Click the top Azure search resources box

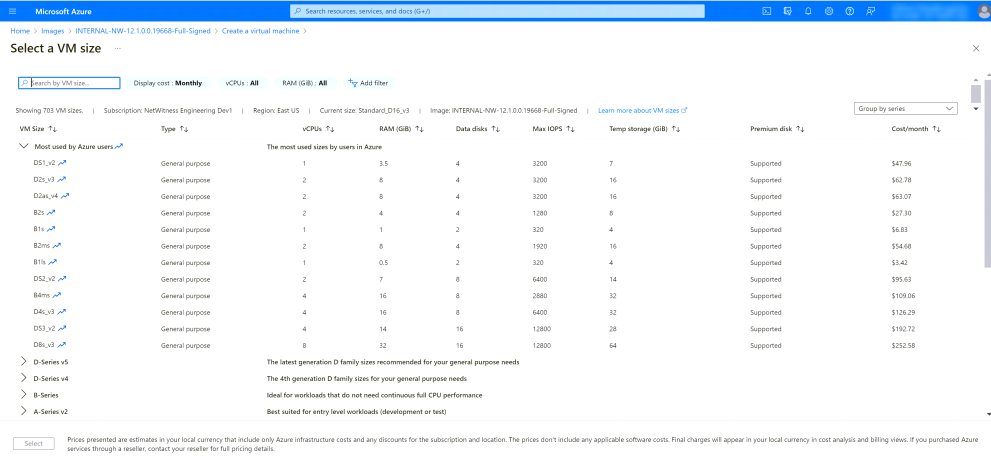(497, 11)
